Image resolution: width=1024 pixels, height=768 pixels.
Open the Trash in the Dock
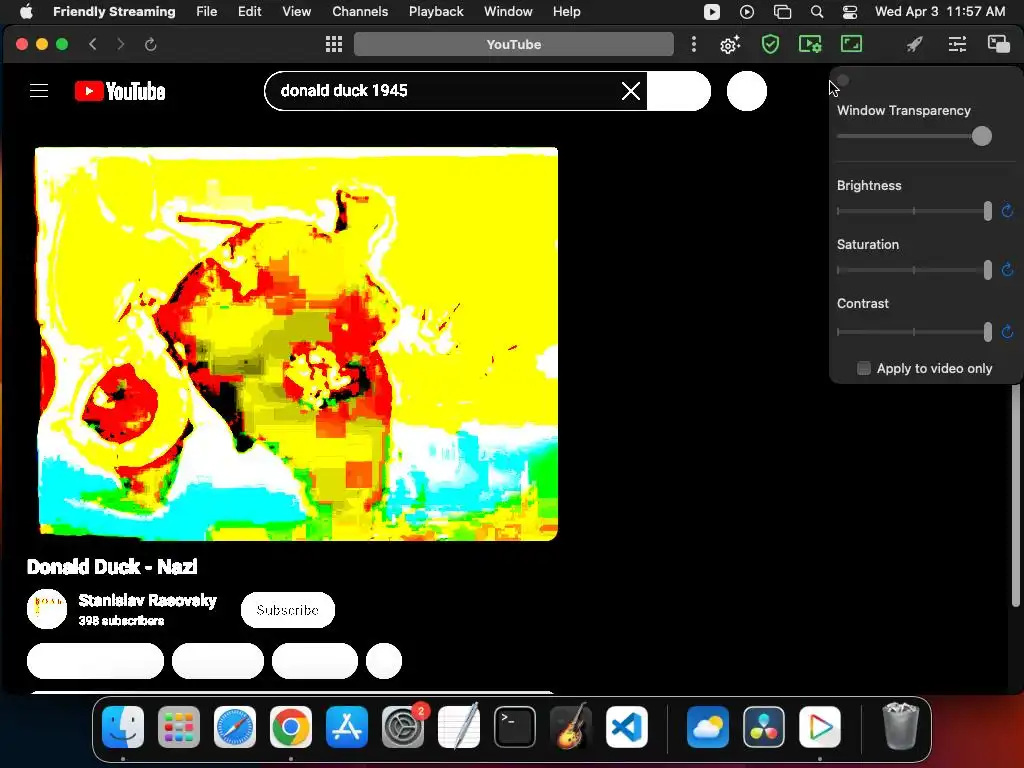point(901,726)
